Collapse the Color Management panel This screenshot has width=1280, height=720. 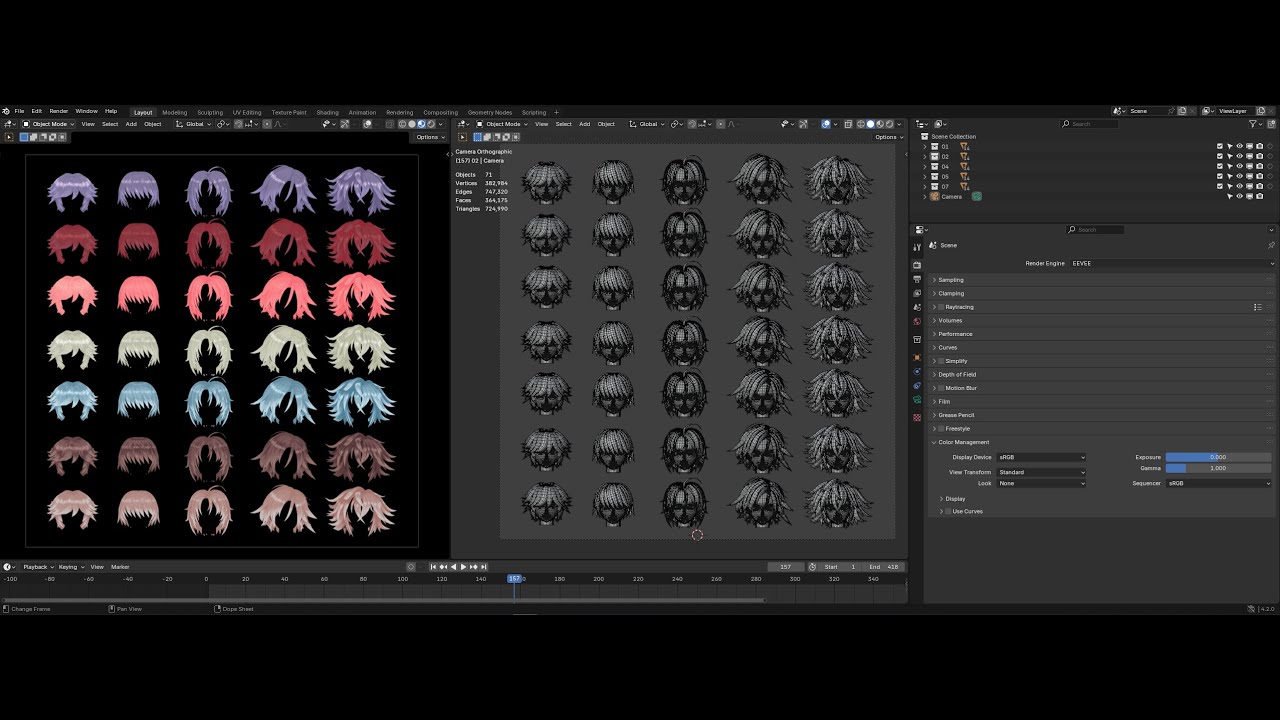(x=1103, y=442)
